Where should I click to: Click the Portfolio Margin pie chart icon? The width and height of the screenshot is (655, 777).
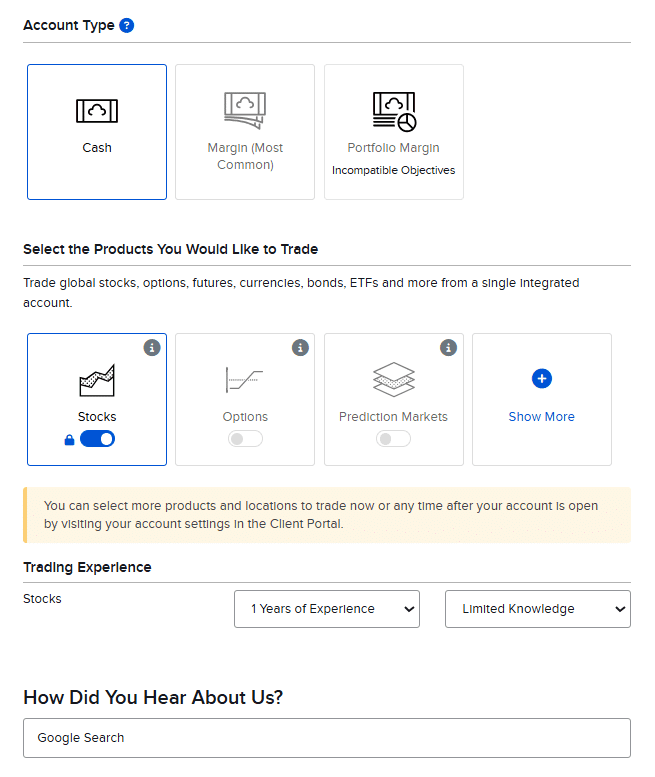click(x=394, y=111)
